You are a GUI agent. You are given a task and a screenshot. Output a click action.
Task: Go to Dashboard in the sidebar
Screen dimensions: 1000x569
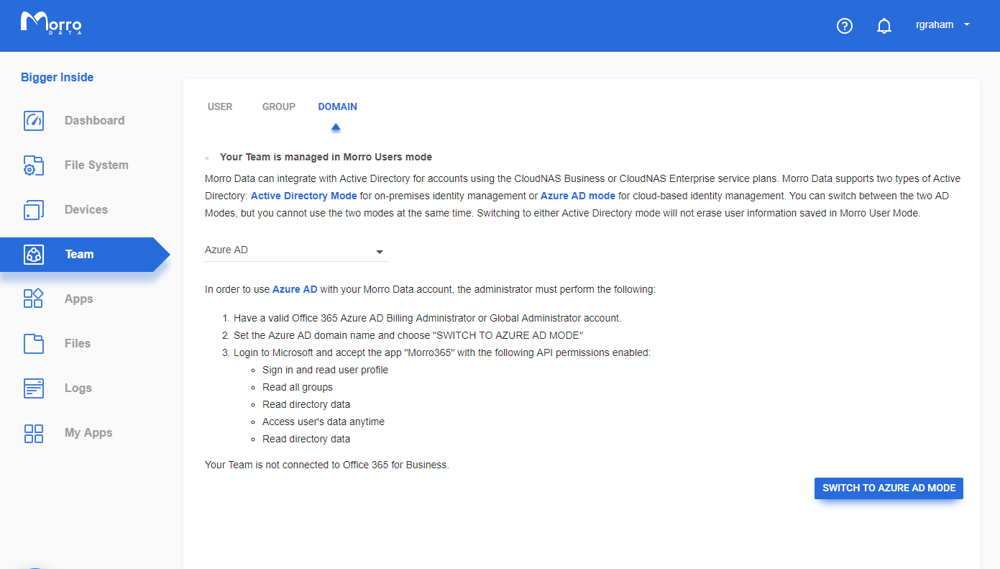pyautogui.click(x=94, y=121)
